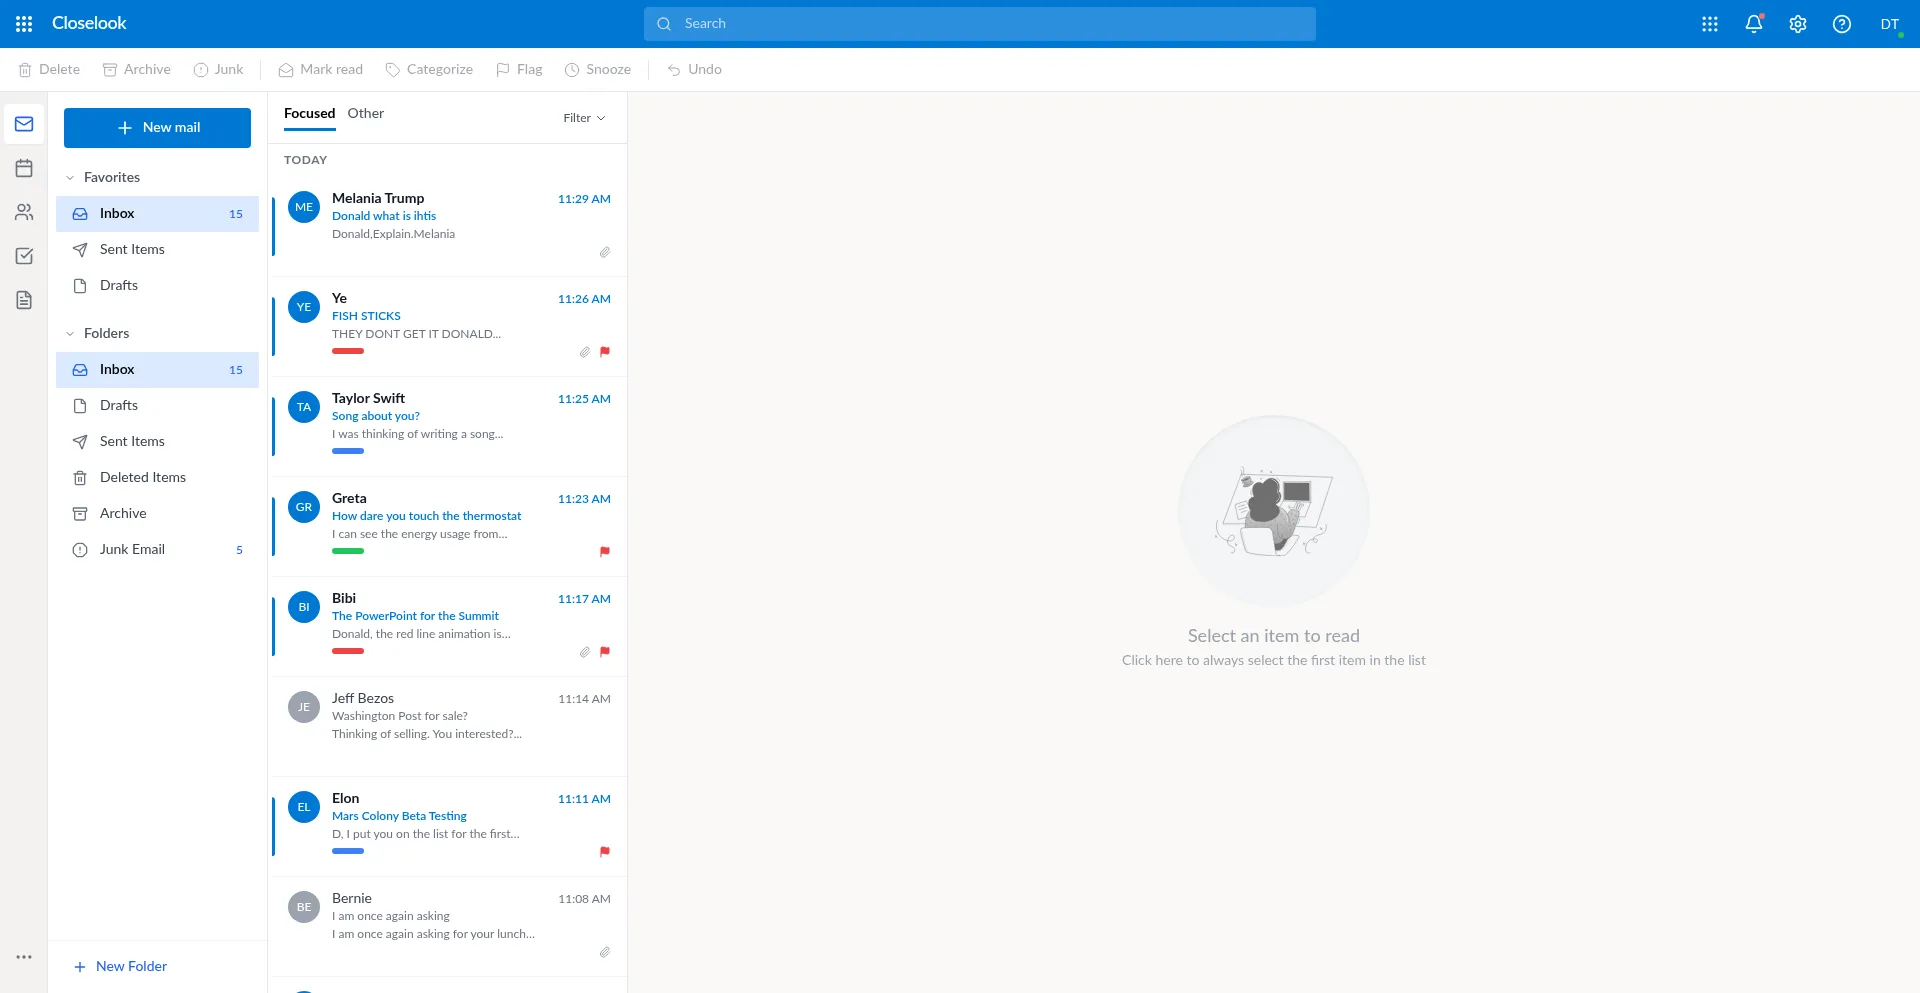Screen dimensions: 1920x993
Task: Open the Notes document icon in rail
Action: pos(24,300)
